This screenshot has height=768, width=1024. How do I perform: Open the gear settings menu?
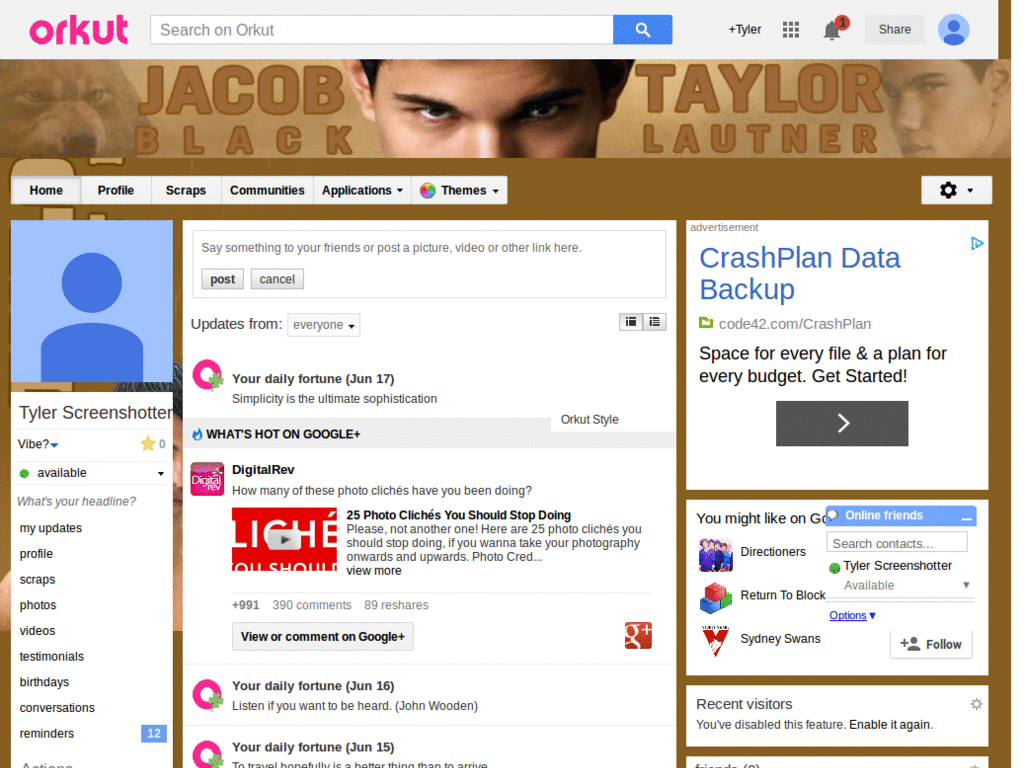point(956,190)
